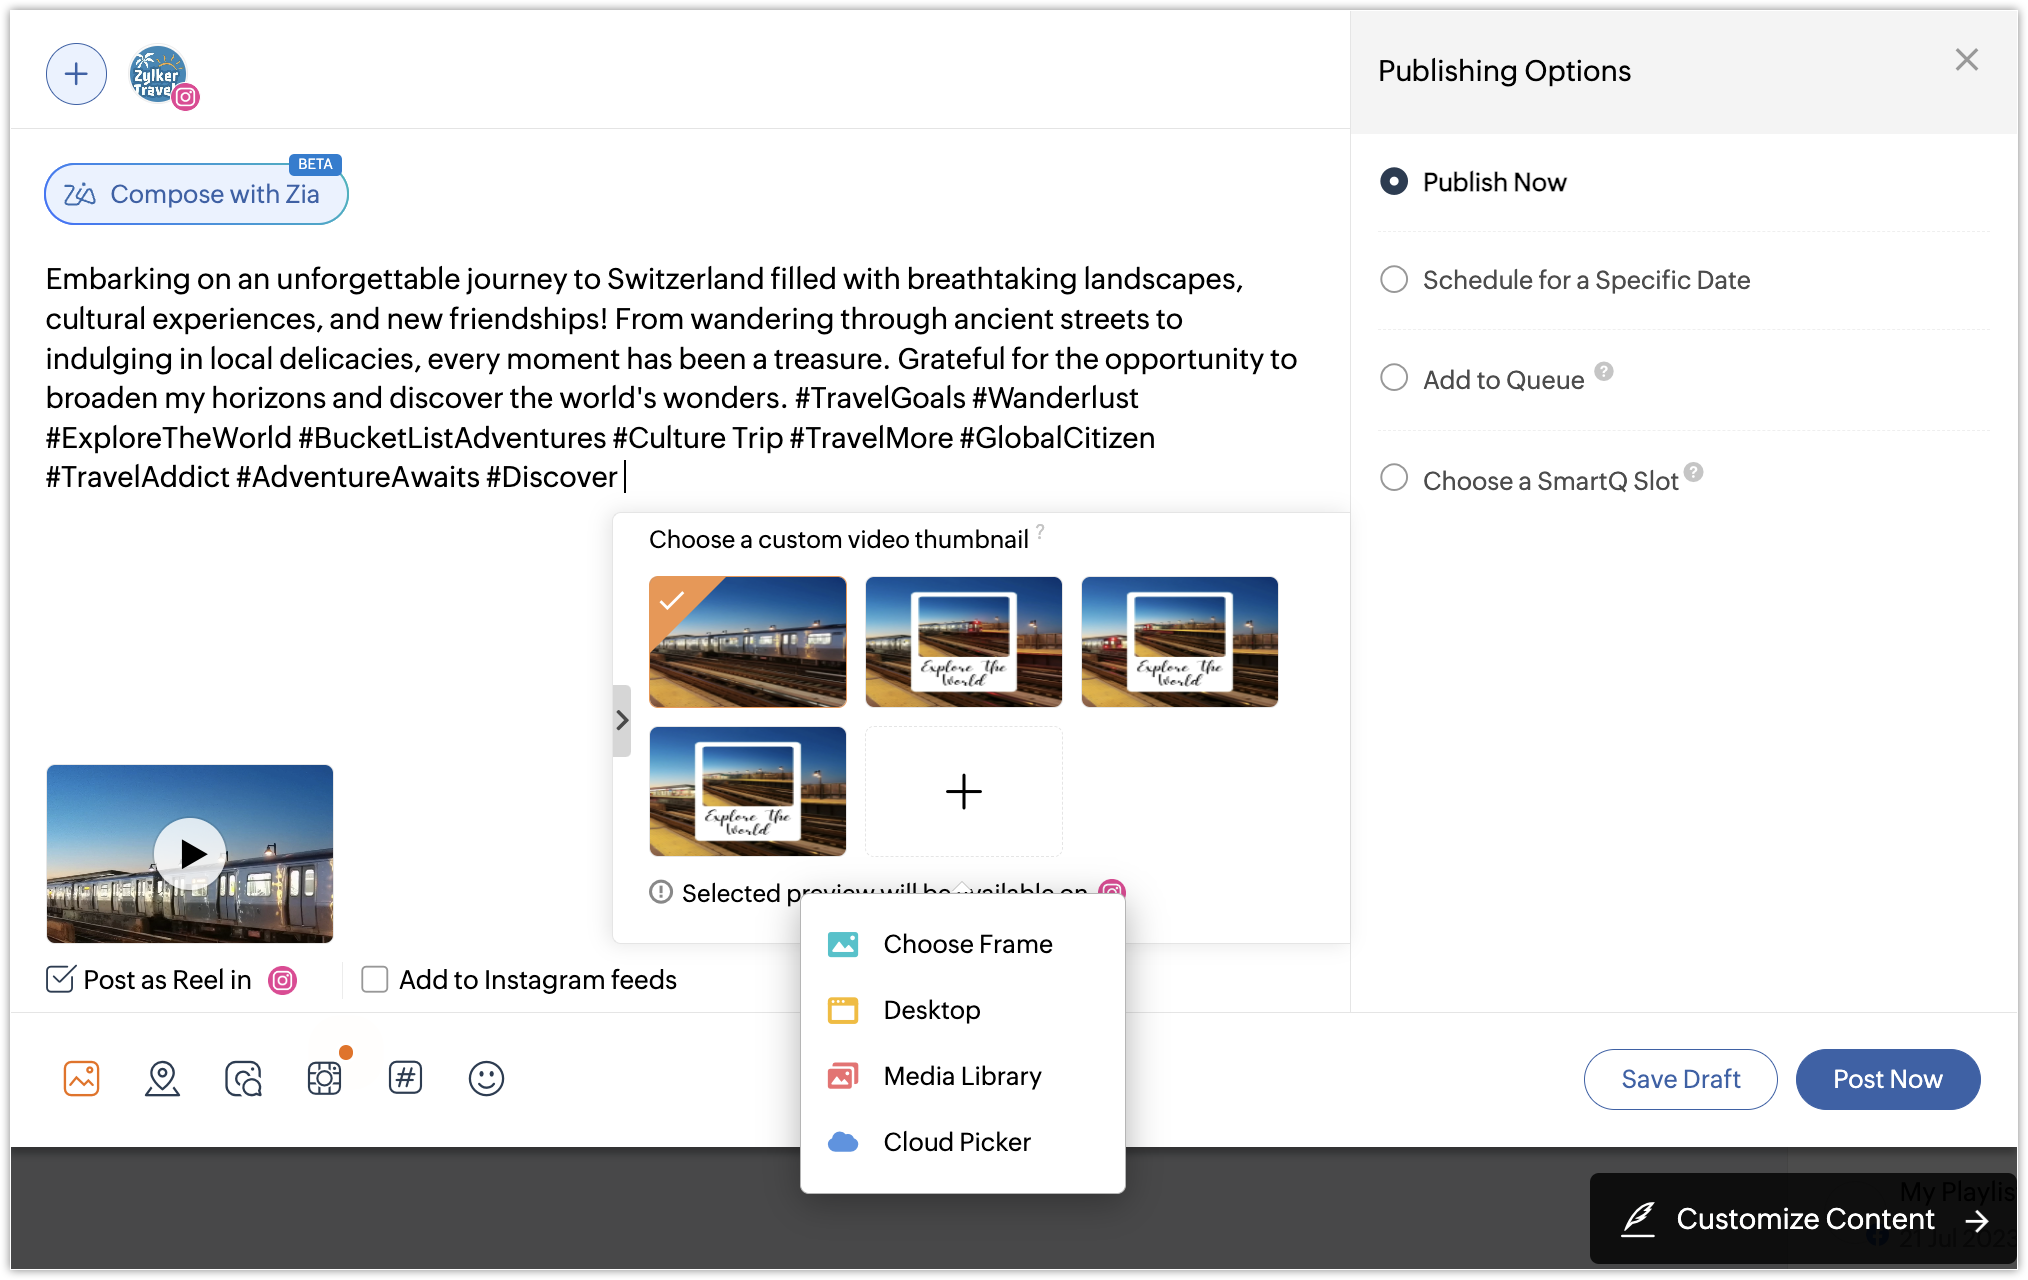Screen dimensions: 2028x1280
Task: Enable Add to Instagram feeds checkbox
Action: (x=375, y=979)
